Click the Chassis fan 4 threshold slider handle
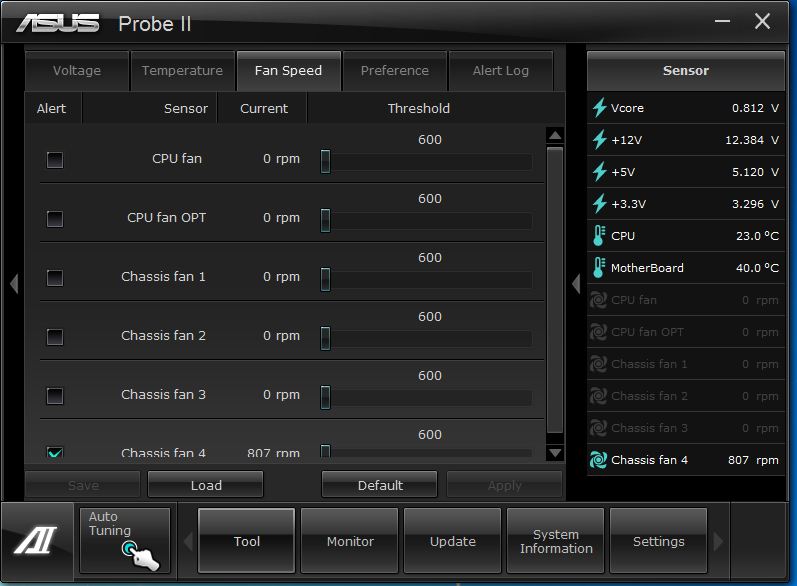 pos(325,451)
